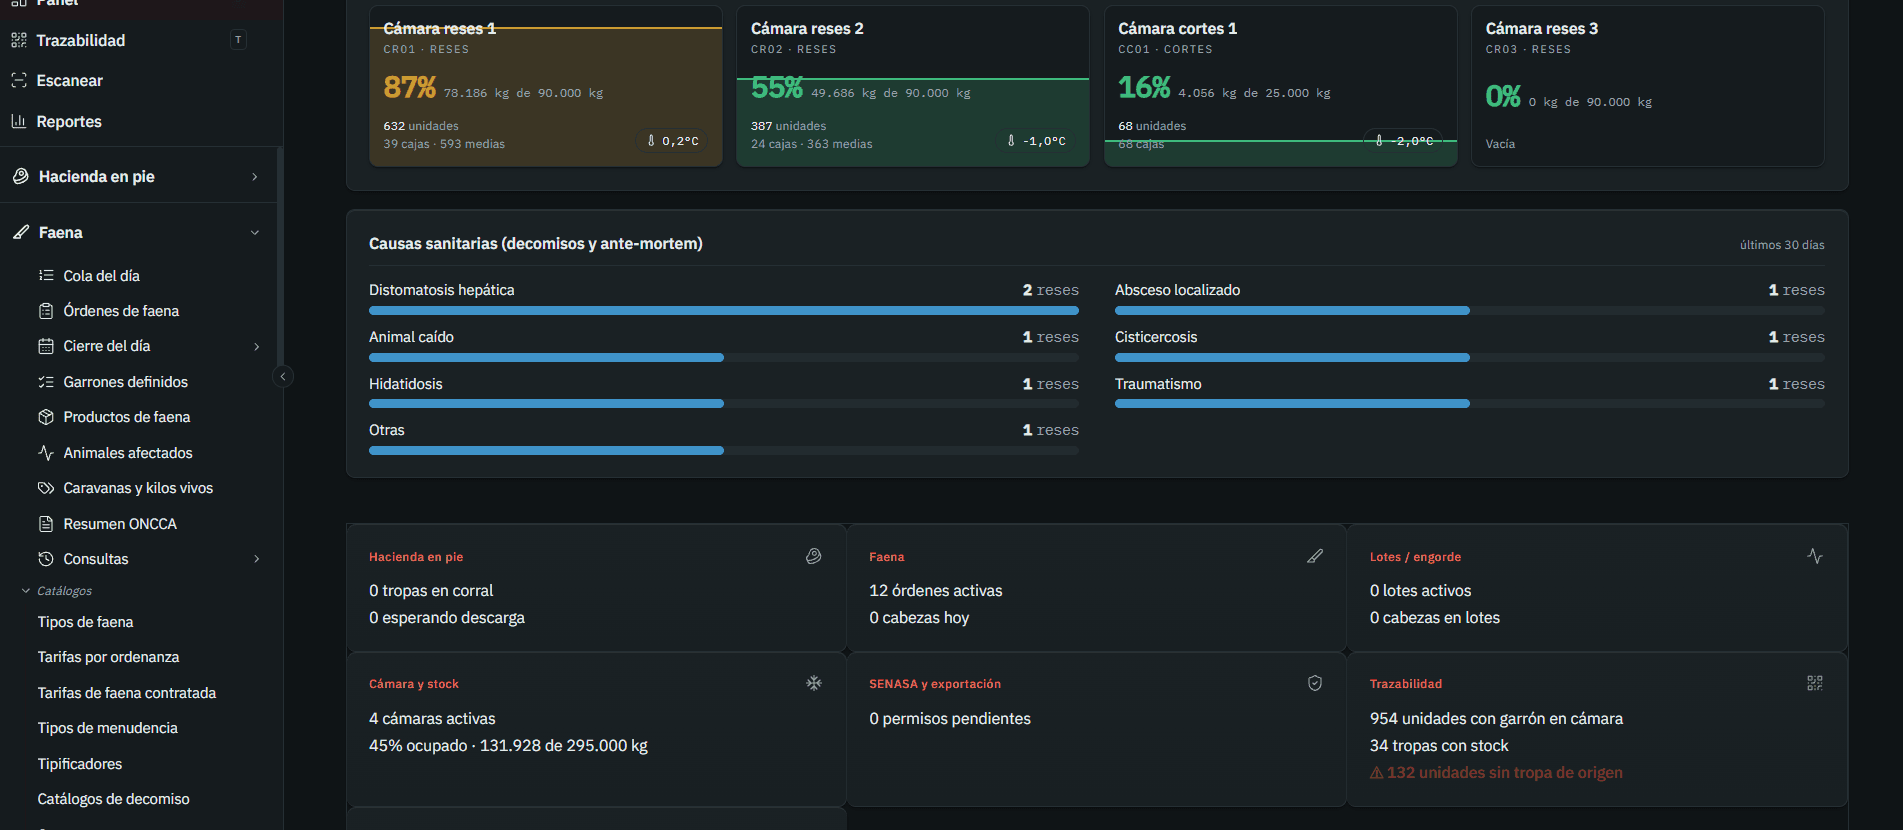Click the Distomatosis hepática progress bar
1903x830 pixels.
click(x=724, y=311)
